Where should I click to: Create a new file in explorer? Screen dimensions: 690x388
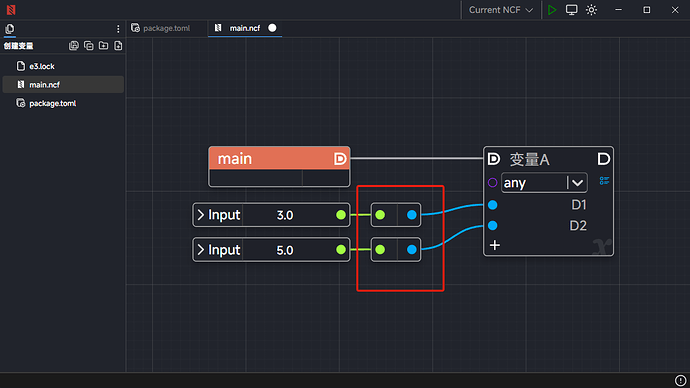pyautogui.click(x=118, y=45)
